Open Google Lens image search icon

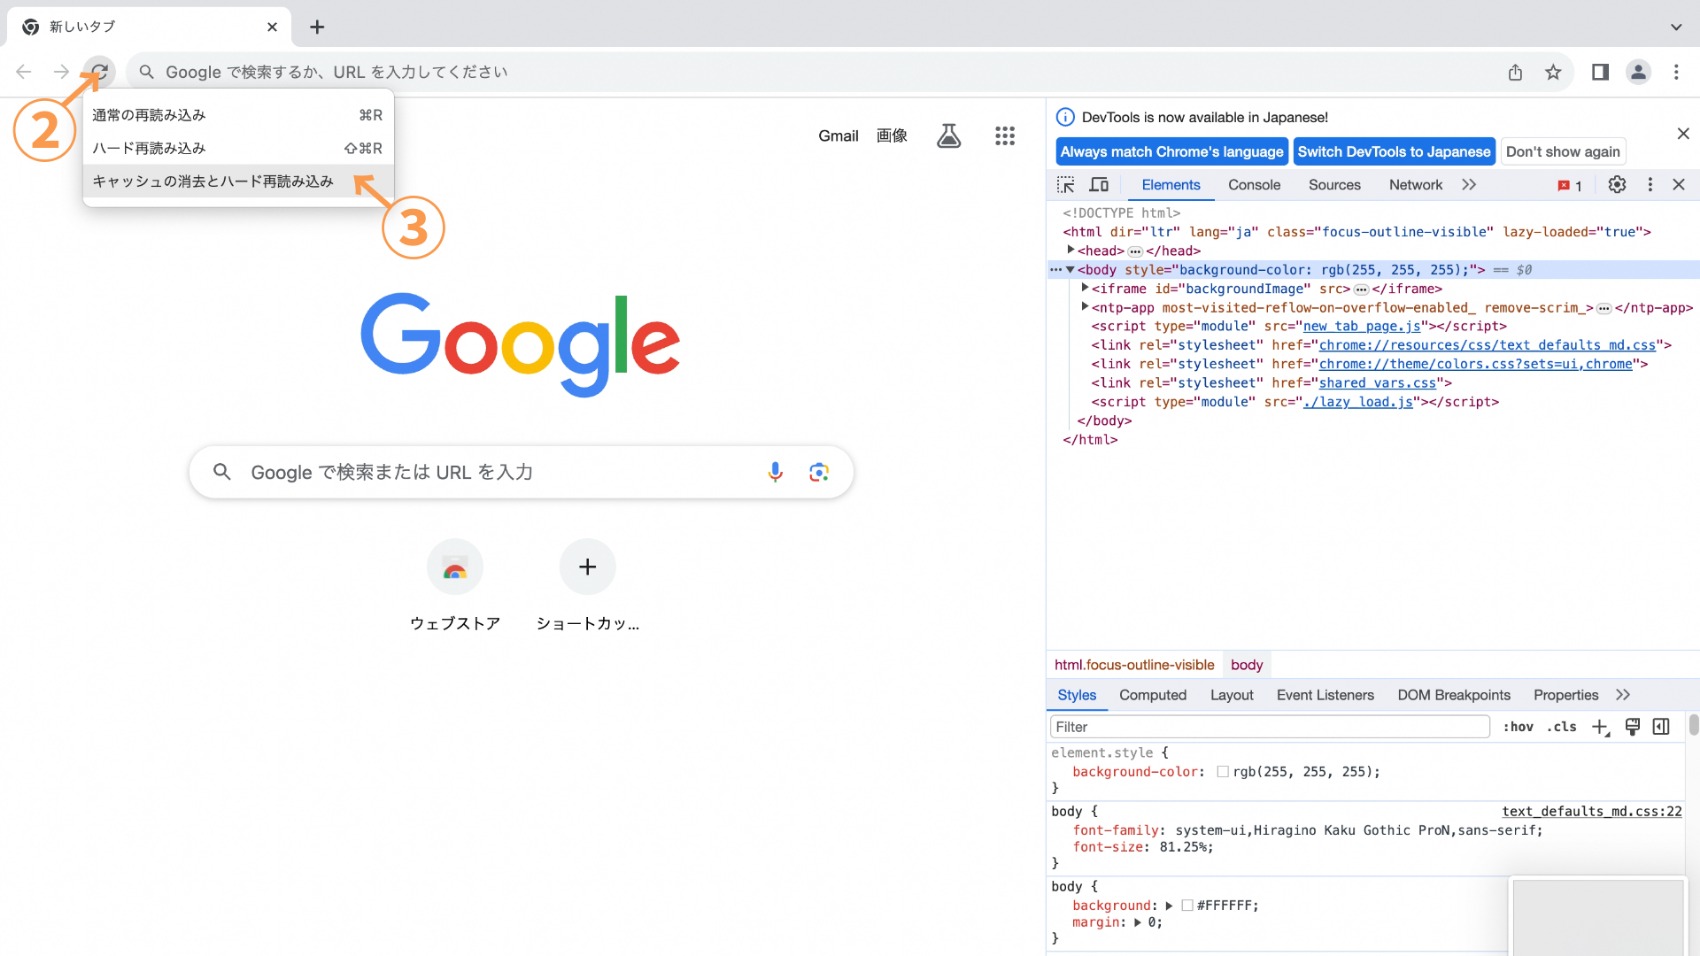point(819,472)
